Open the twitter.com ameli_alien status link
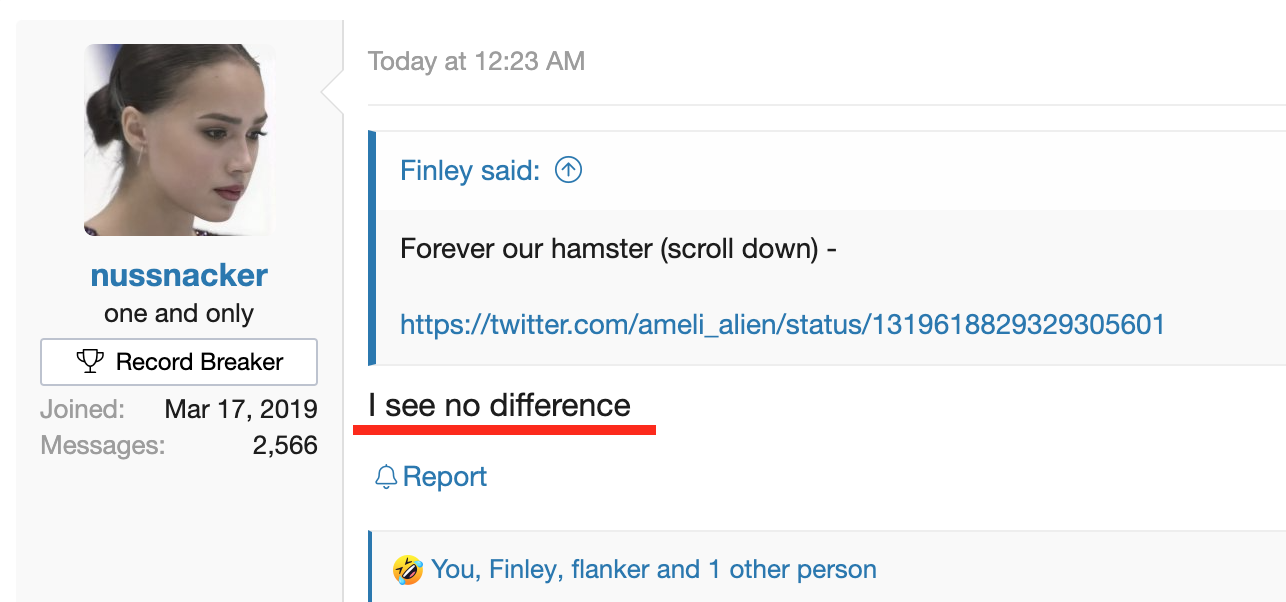This screenshot has height=602, width=1286. [782, 324]
